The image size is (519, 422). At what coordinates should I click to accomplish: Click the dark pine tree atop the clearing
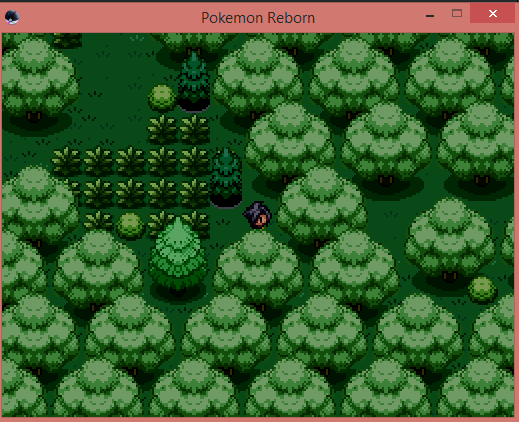[x=194, y=81]
